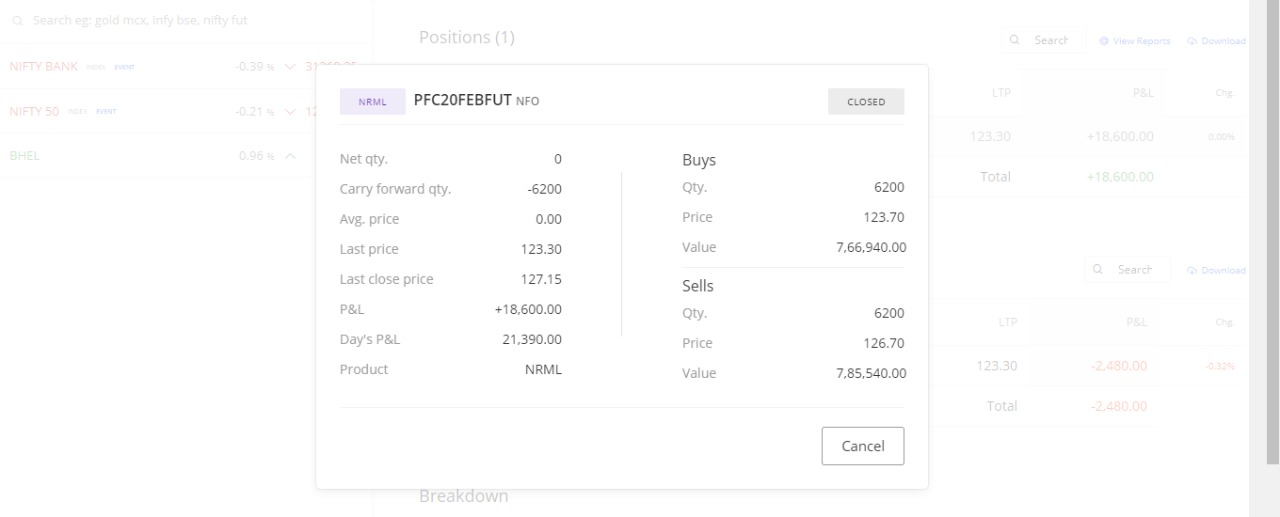Sort positions by P&L column header
1280x517 pixels.
[1142, 93]
